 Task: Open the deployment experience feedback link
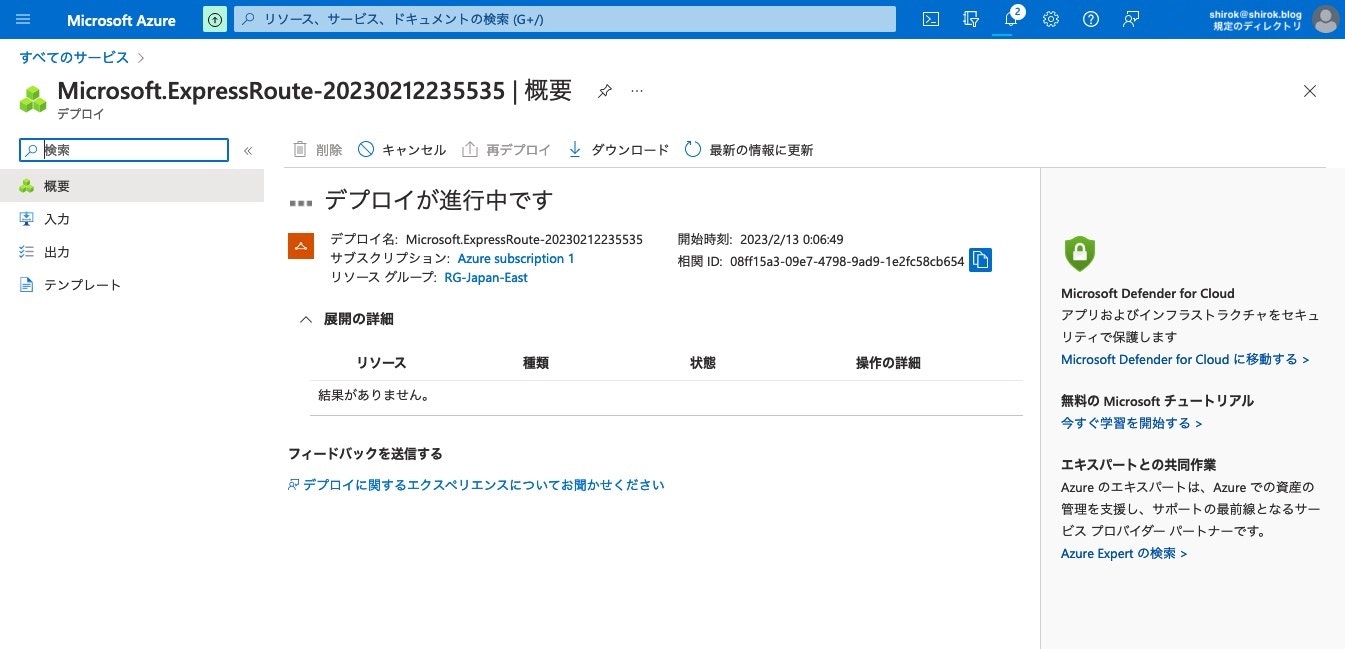(476, 485)
